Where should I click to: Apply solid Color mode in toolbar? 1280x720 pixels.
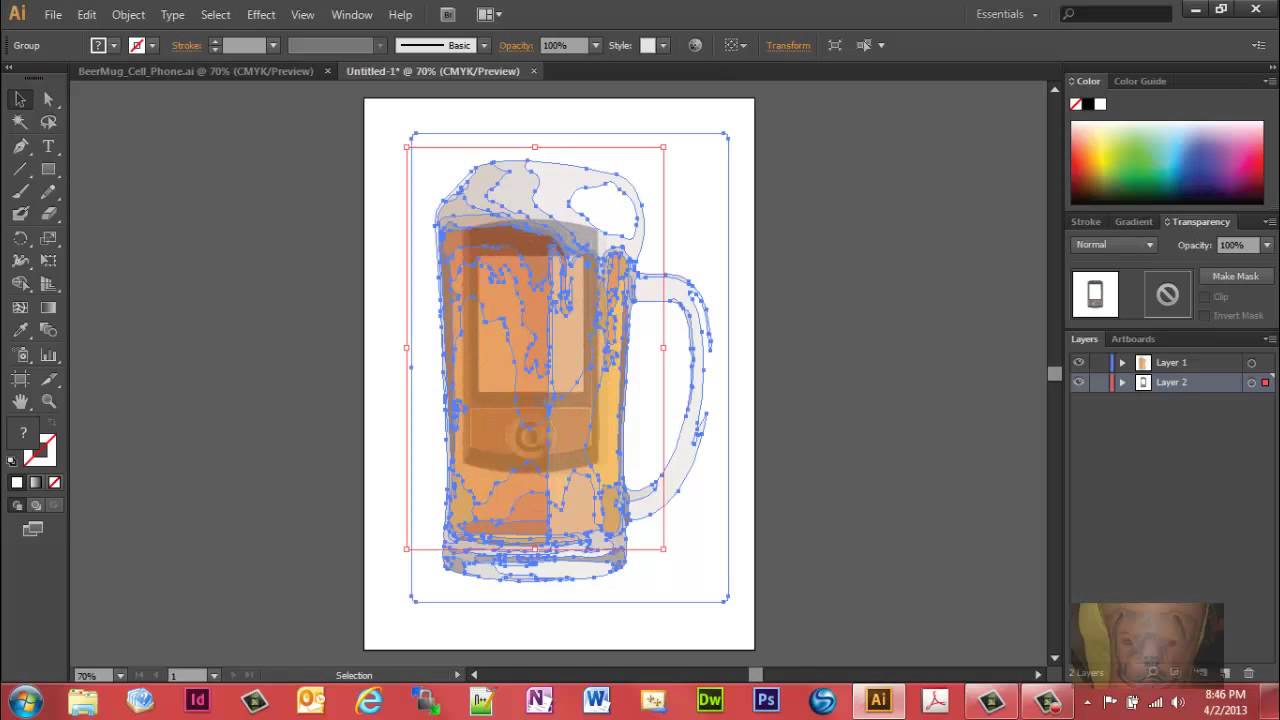tap(17, 482)
